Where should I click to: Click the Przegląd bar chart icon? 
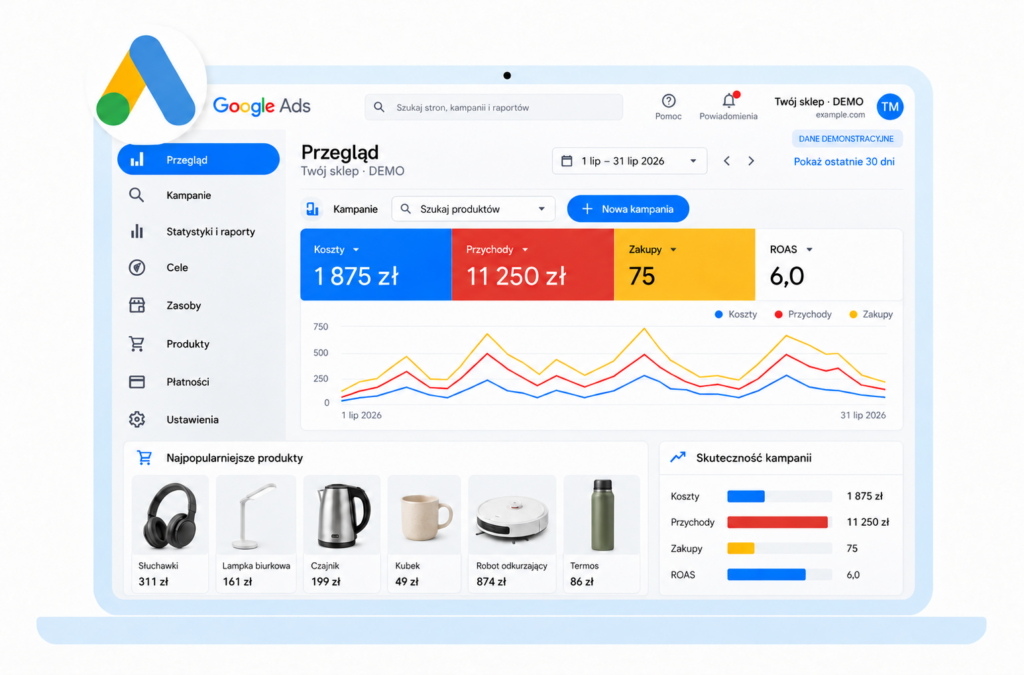[x=136, y=159]
